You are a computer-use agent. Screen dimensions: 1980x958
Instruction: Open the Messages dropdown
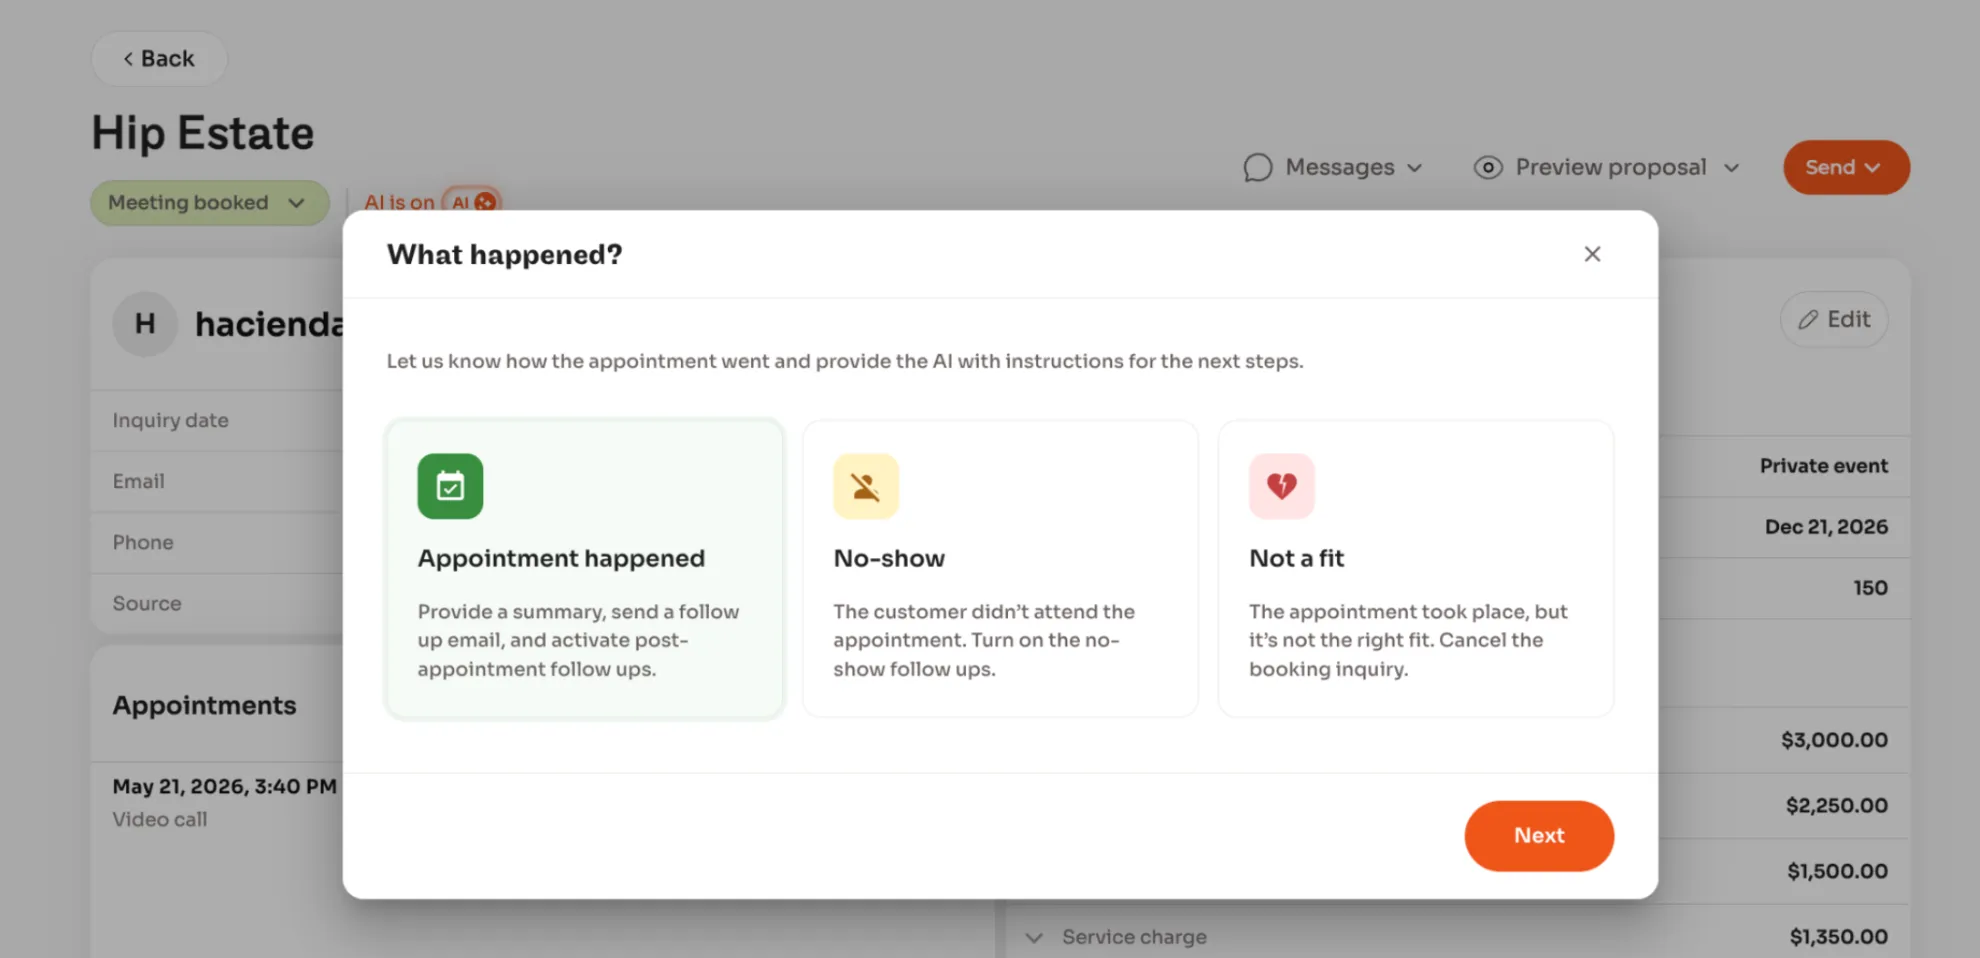click(x=1333, y=167)
